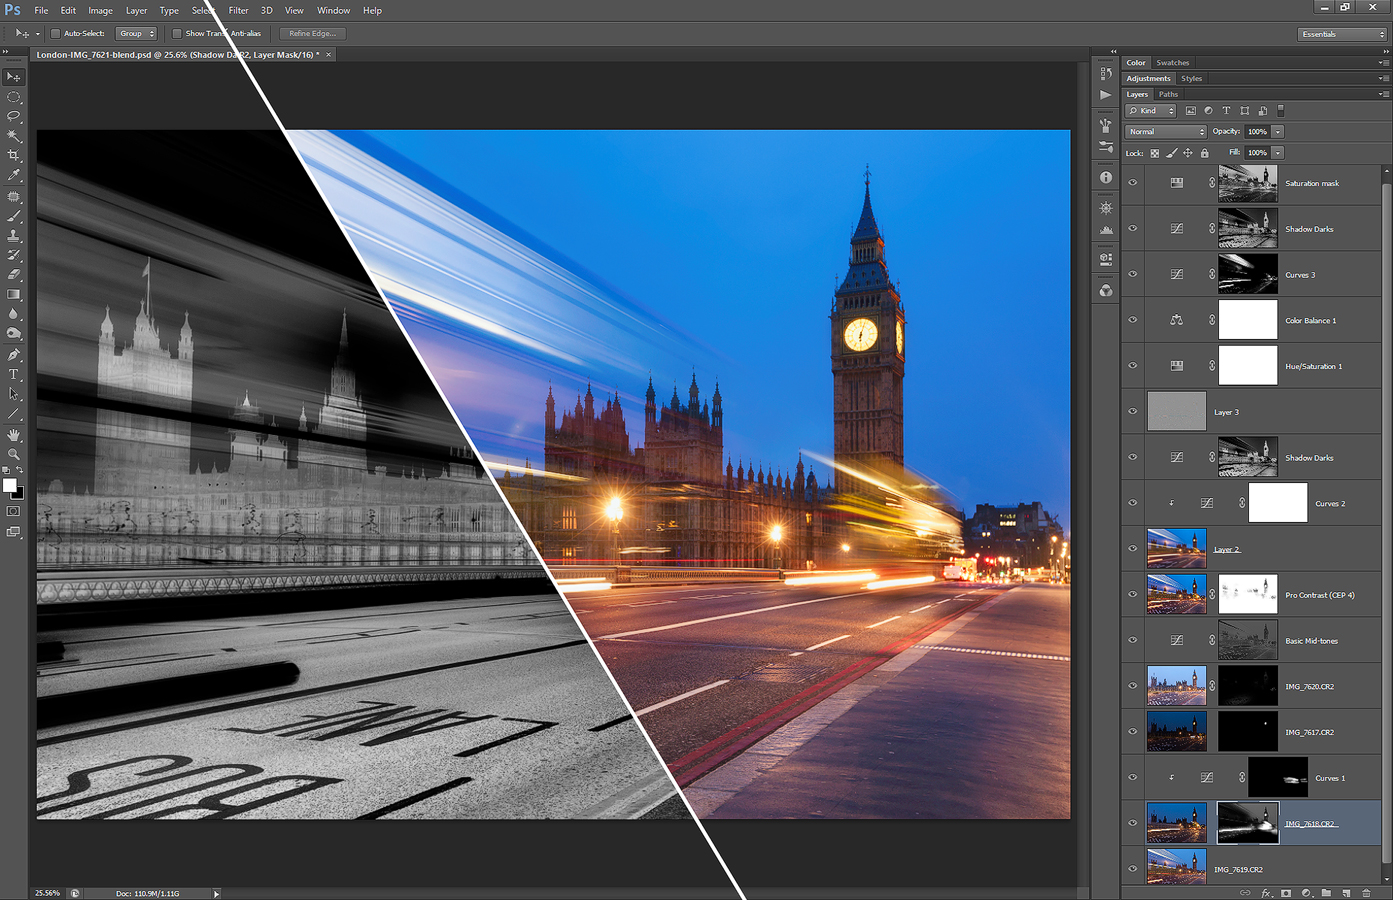Open the Color panel flyout menu
Image resolution: width=1393 pixels, height=900 pixels.
click(1383, 62)
